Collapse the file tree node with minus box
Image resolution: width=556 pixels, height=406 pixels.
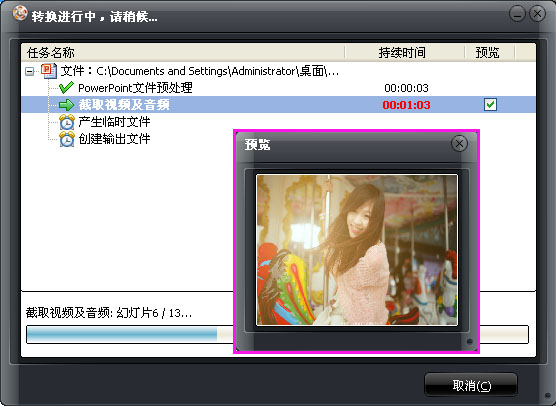click(30, 72)
